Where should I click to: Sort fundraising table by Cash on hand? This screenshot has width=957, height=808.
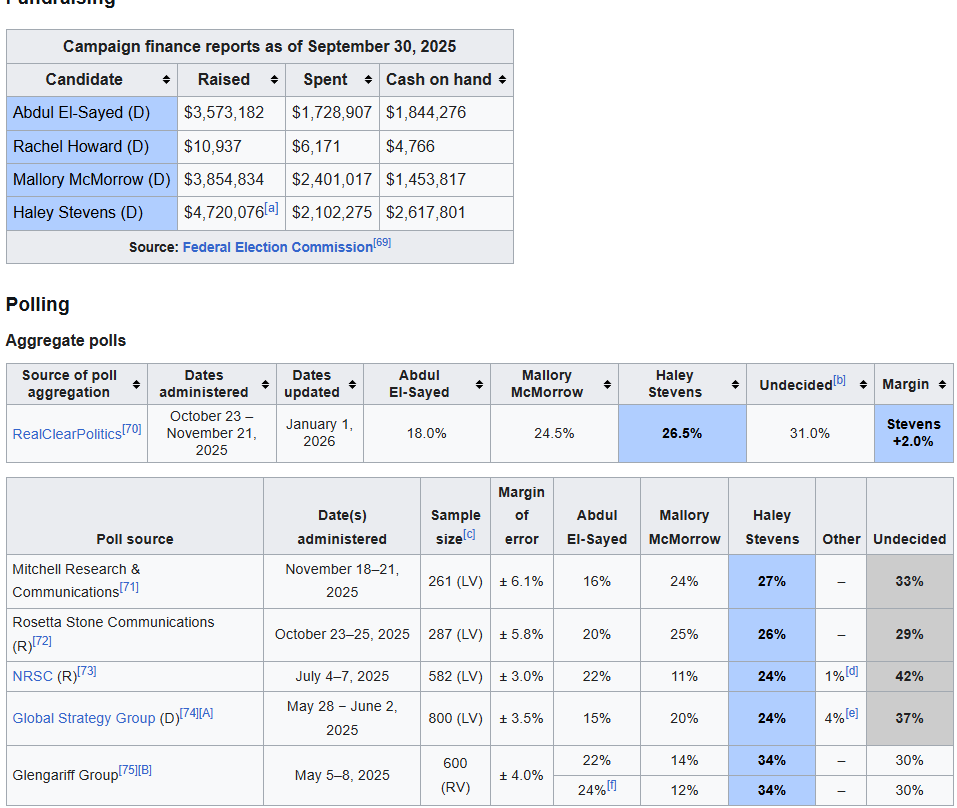tap(502, 80)
